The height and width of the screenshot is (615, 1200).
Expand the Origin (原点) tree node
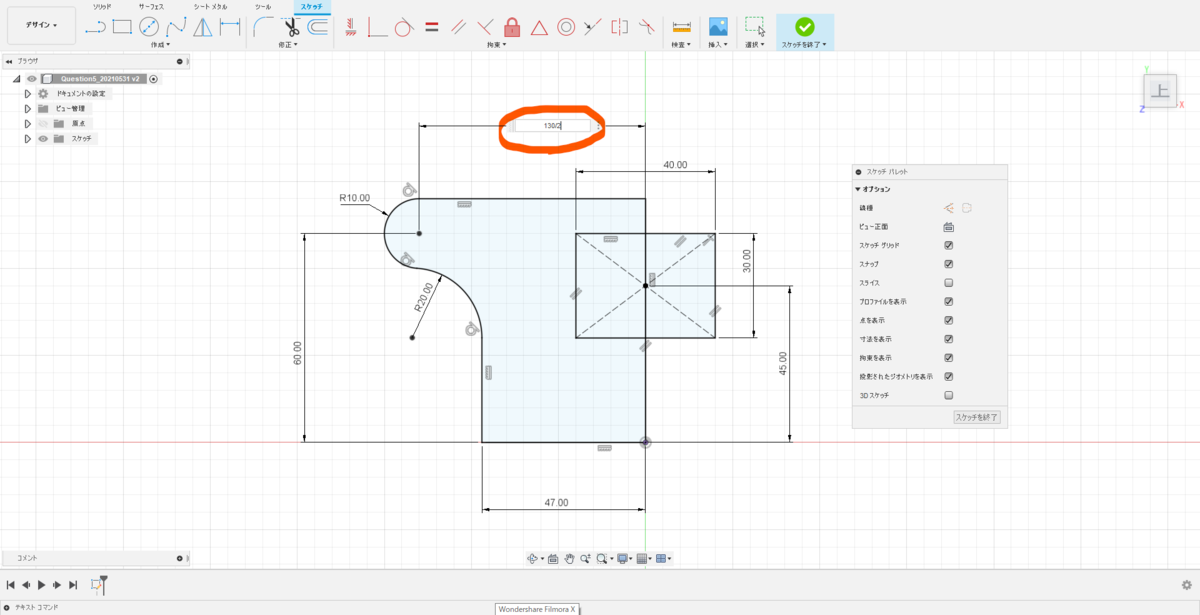[x=28, y=124]
